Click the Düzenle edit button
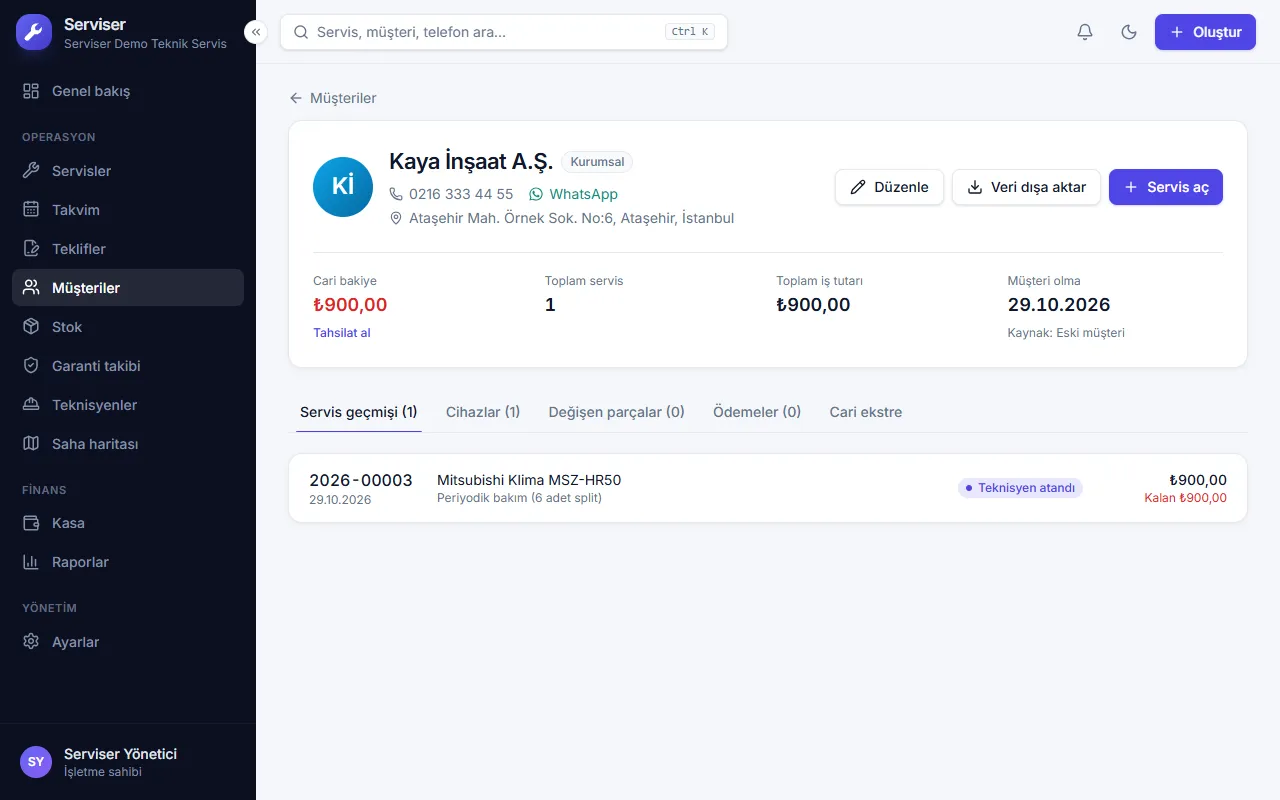This screenshot has height=800, width=1280. 889,187
